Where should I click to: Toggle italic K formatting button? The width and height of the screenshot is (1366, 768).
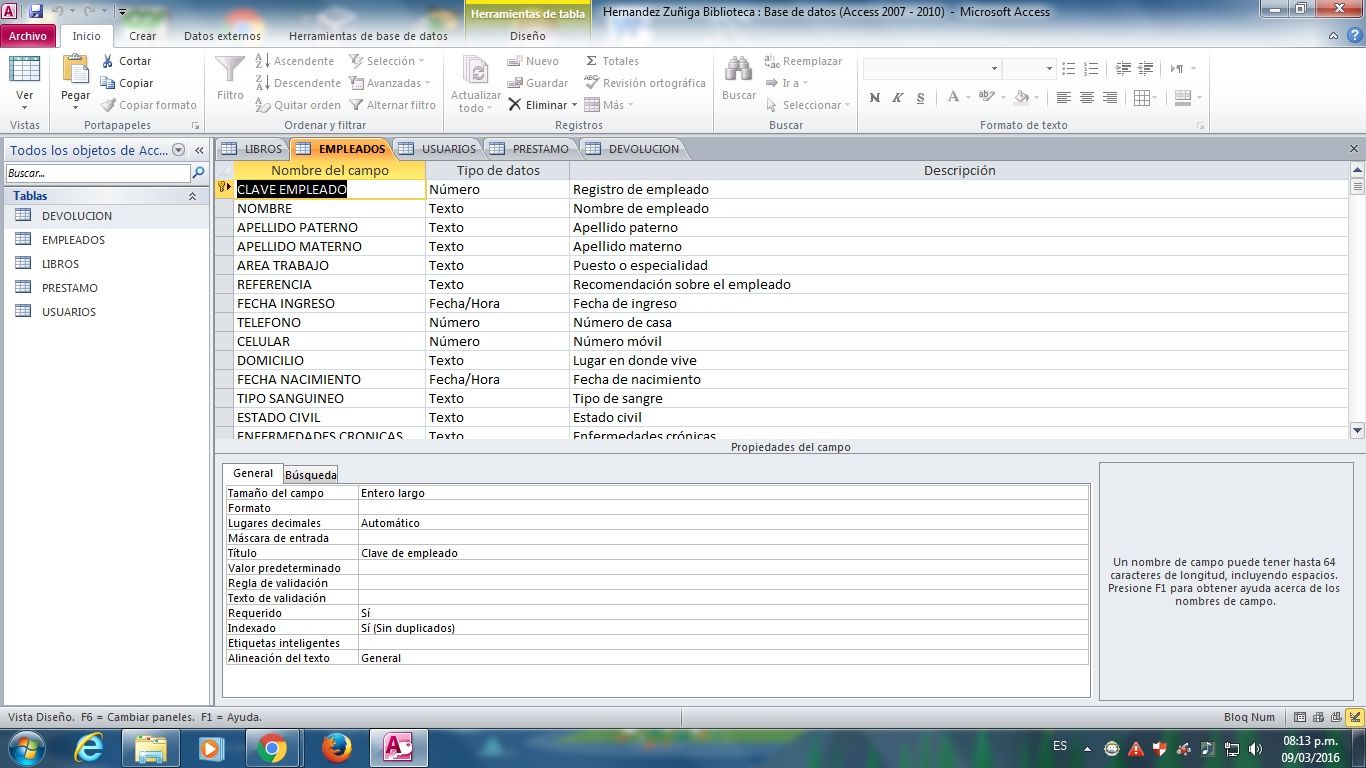coord(897,98)
